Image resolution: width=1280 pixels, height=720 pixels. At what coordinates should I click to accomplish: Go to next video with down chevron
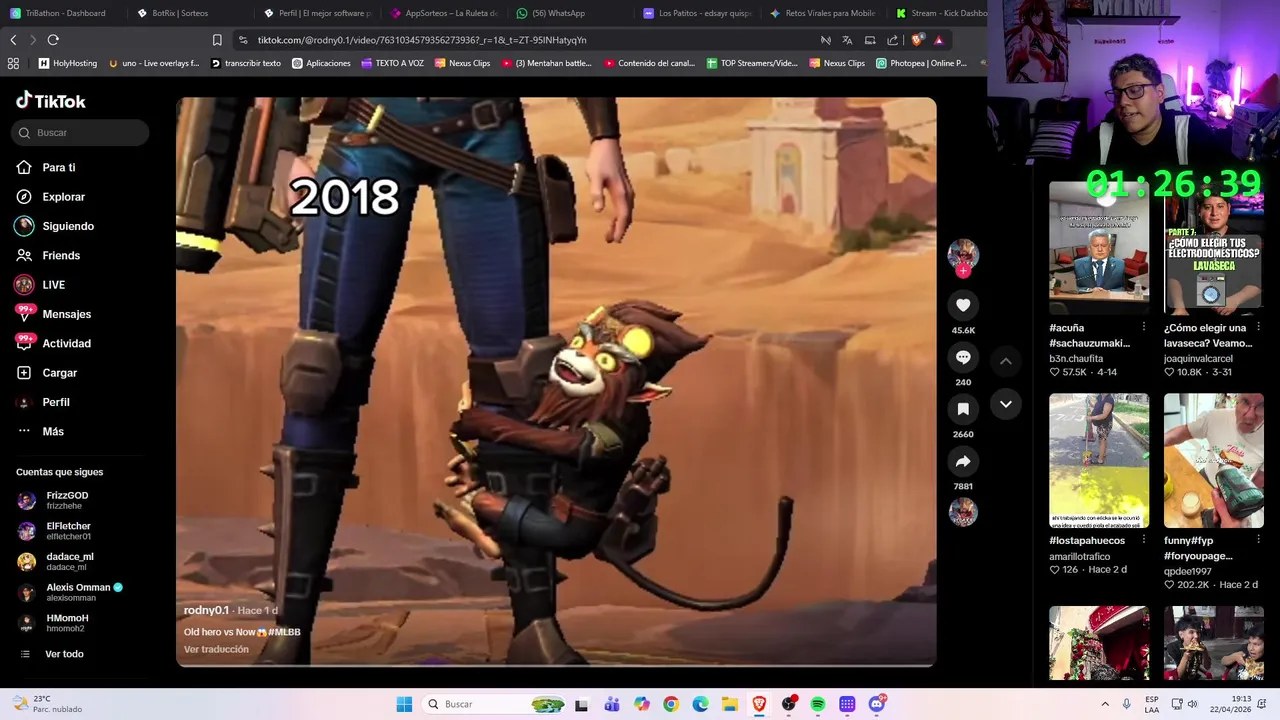(x=1006, y=404)
